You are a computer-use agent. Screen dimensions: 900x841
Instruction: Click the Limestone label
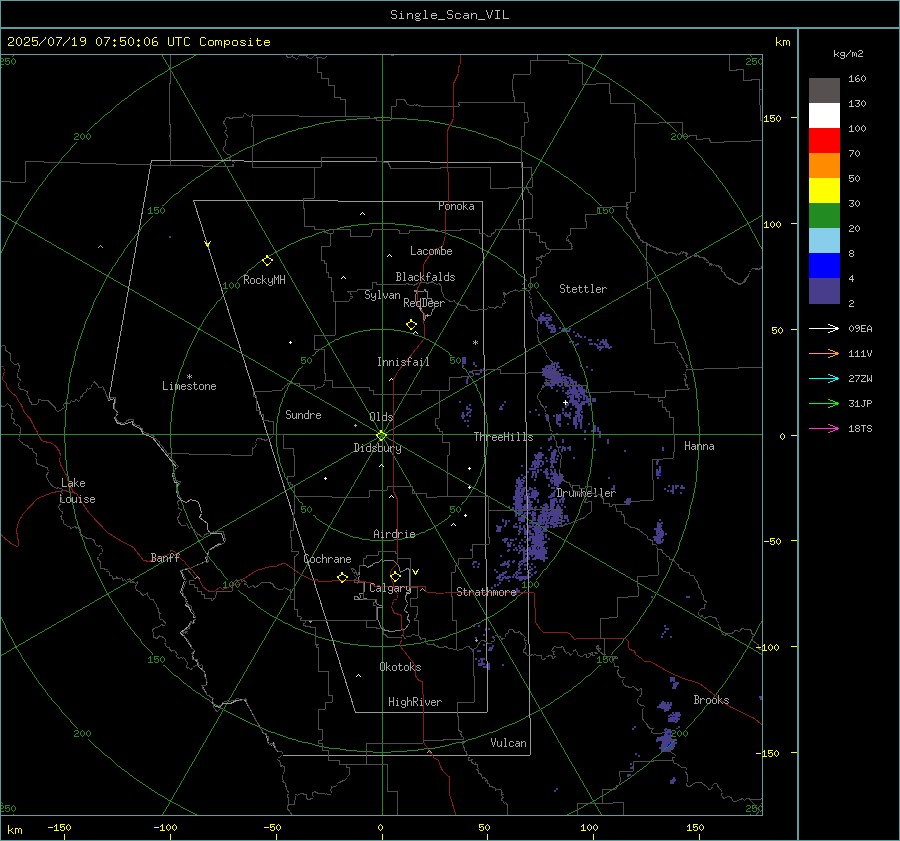click(189, 386)
